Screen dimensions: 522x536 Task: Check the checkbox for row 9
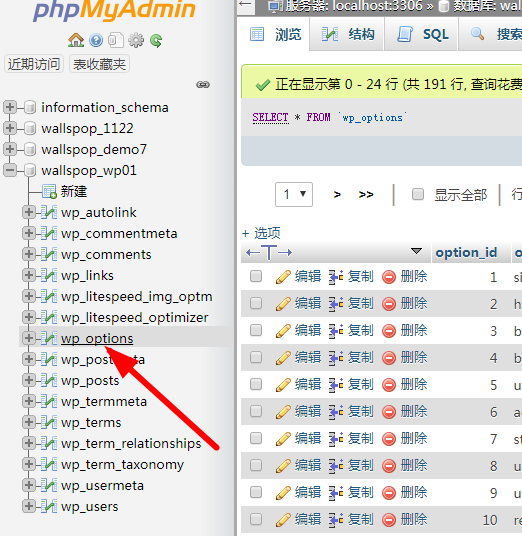coord(256,492)
